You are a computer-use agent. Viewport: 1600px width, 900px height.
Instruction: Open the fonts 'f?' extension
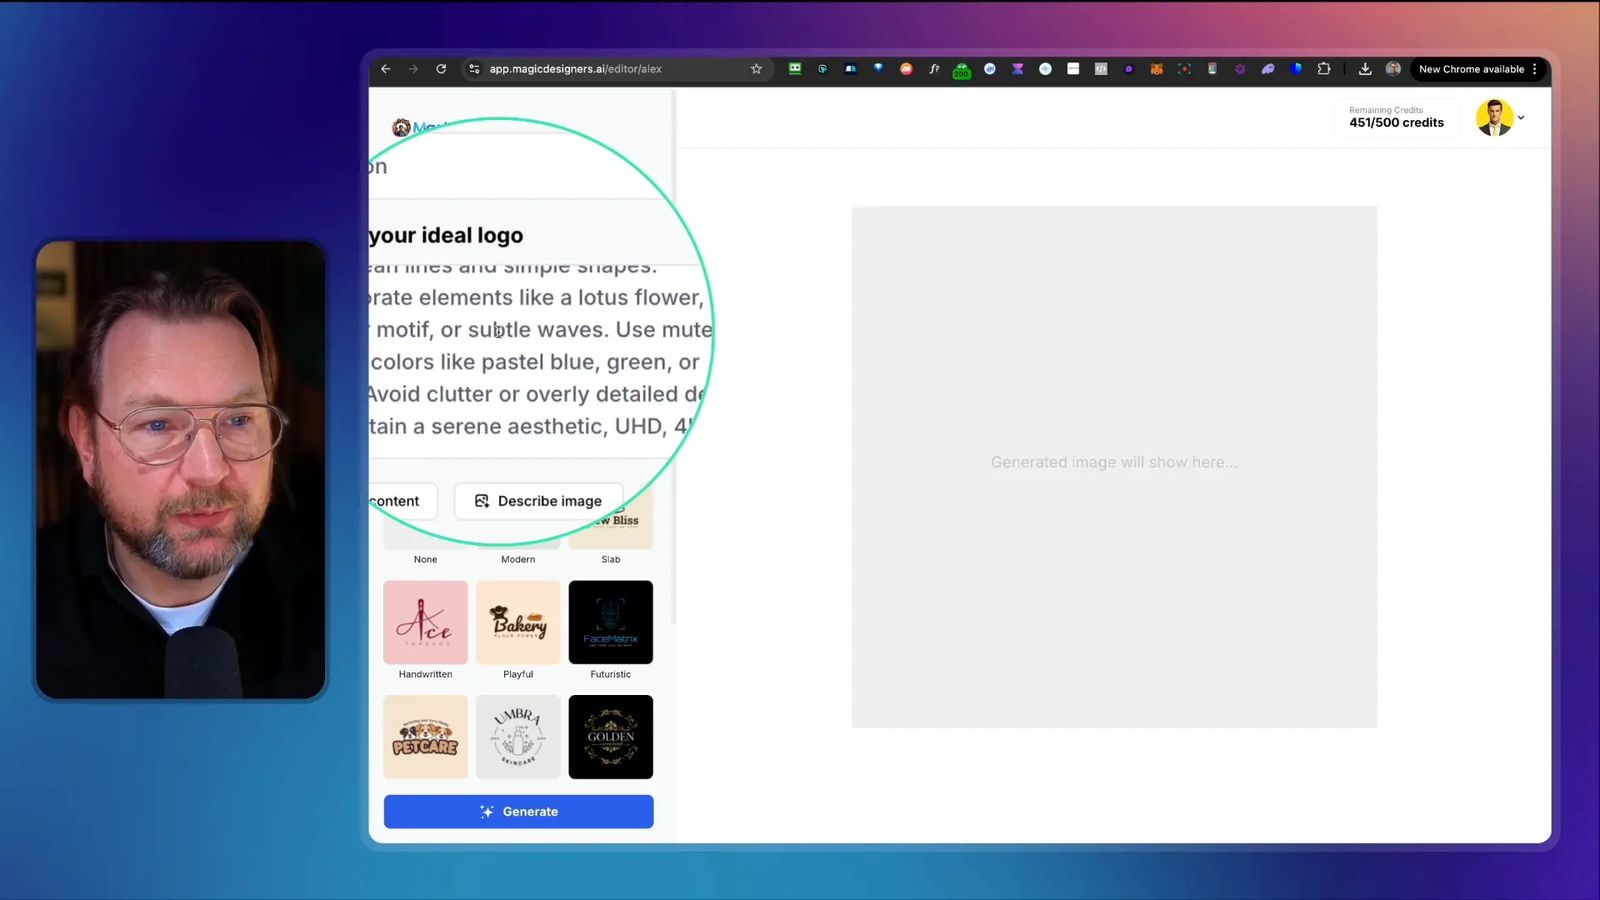click(x=934, y=69)
